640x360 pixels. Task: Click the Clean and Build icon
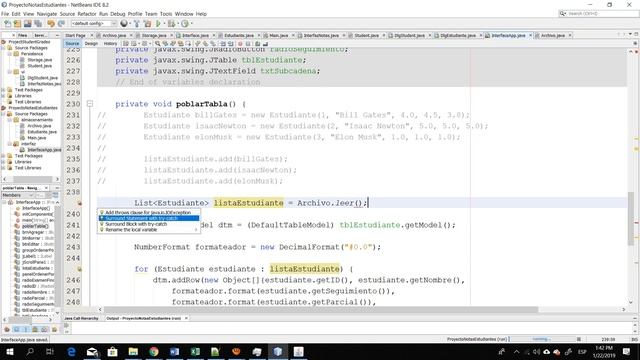(147, 24)
